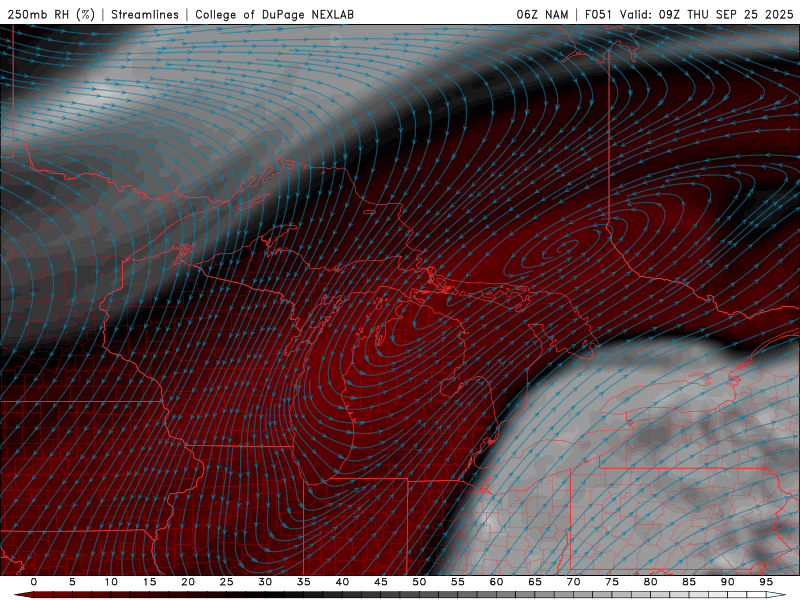Click the '15' color scale label
Viewport: 800px width, 600px height.
coord(149,582)
